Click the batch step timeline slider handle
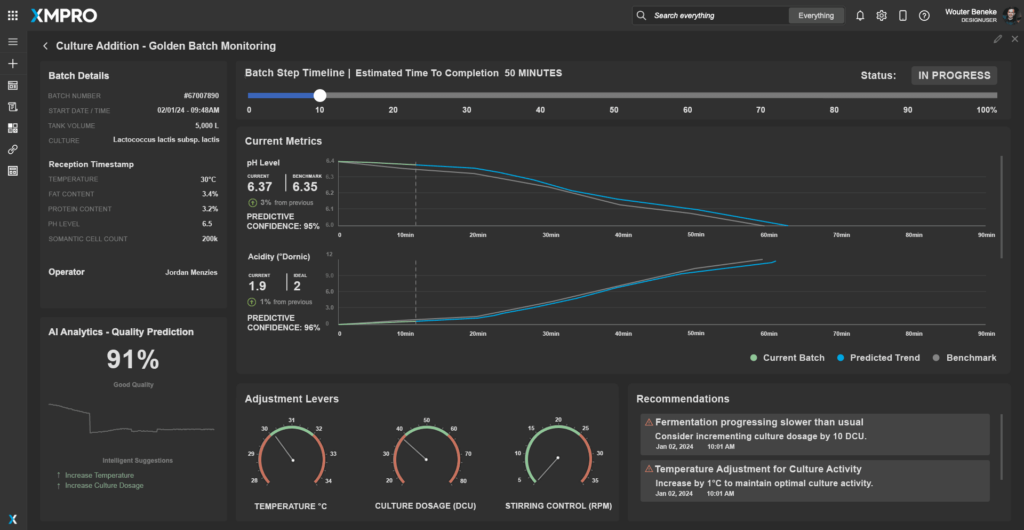Image resolution: width=1024 pixels, height=530 pixels. [320, 96]
